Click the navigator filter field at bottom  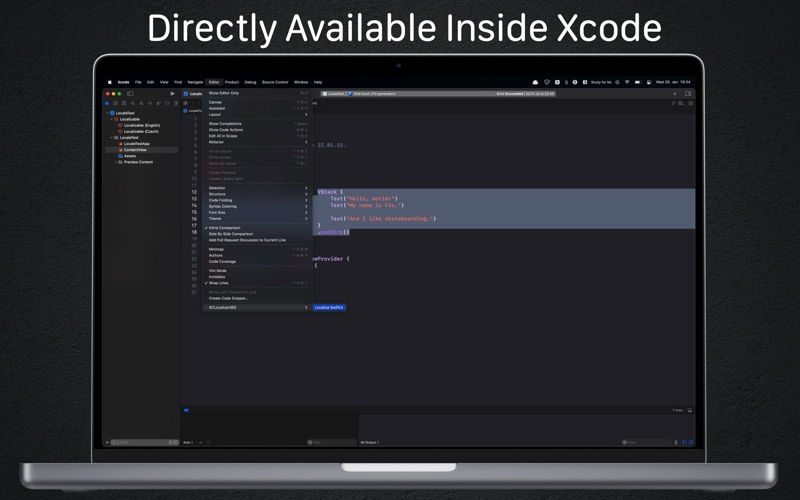(x=144, y=442)
